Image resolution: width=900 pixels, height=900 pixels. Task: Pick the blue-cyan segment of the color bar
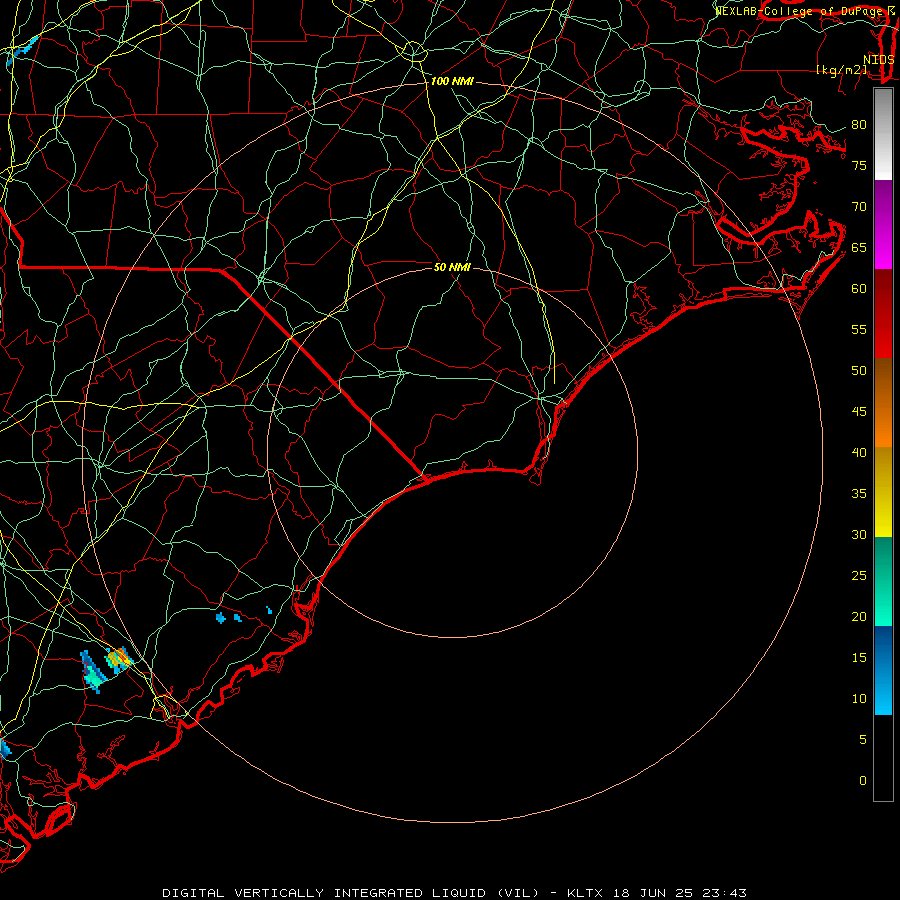(883, 670)
